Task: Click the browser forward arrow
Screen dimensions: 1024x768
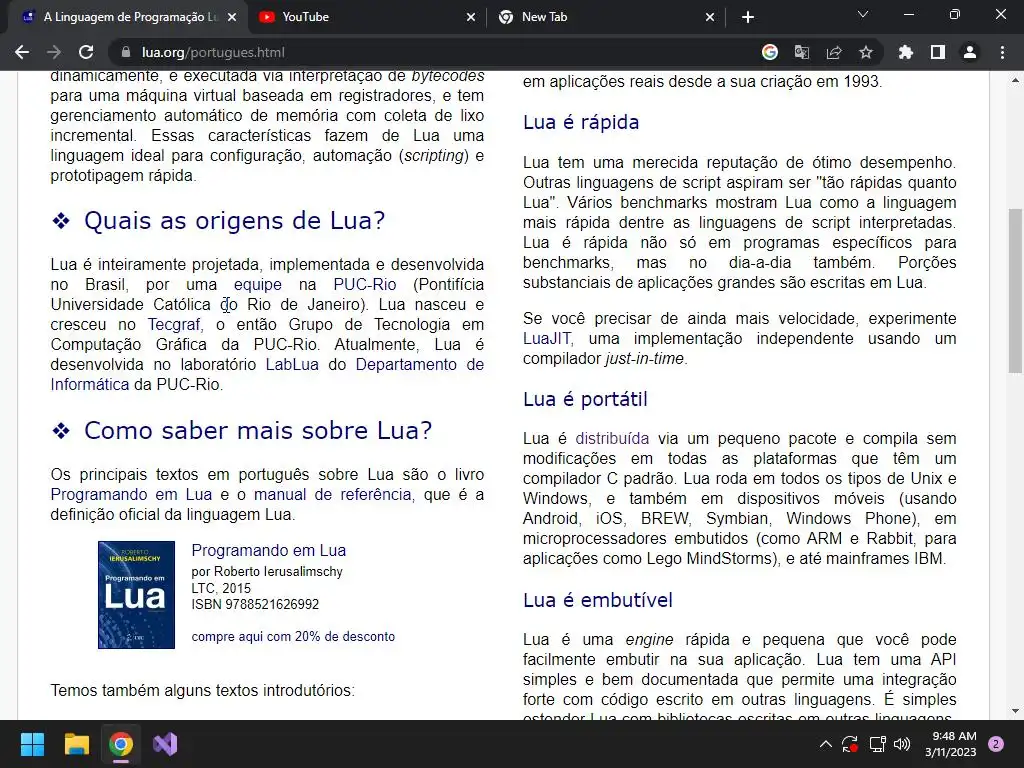Action: click(x=54, y=52)
